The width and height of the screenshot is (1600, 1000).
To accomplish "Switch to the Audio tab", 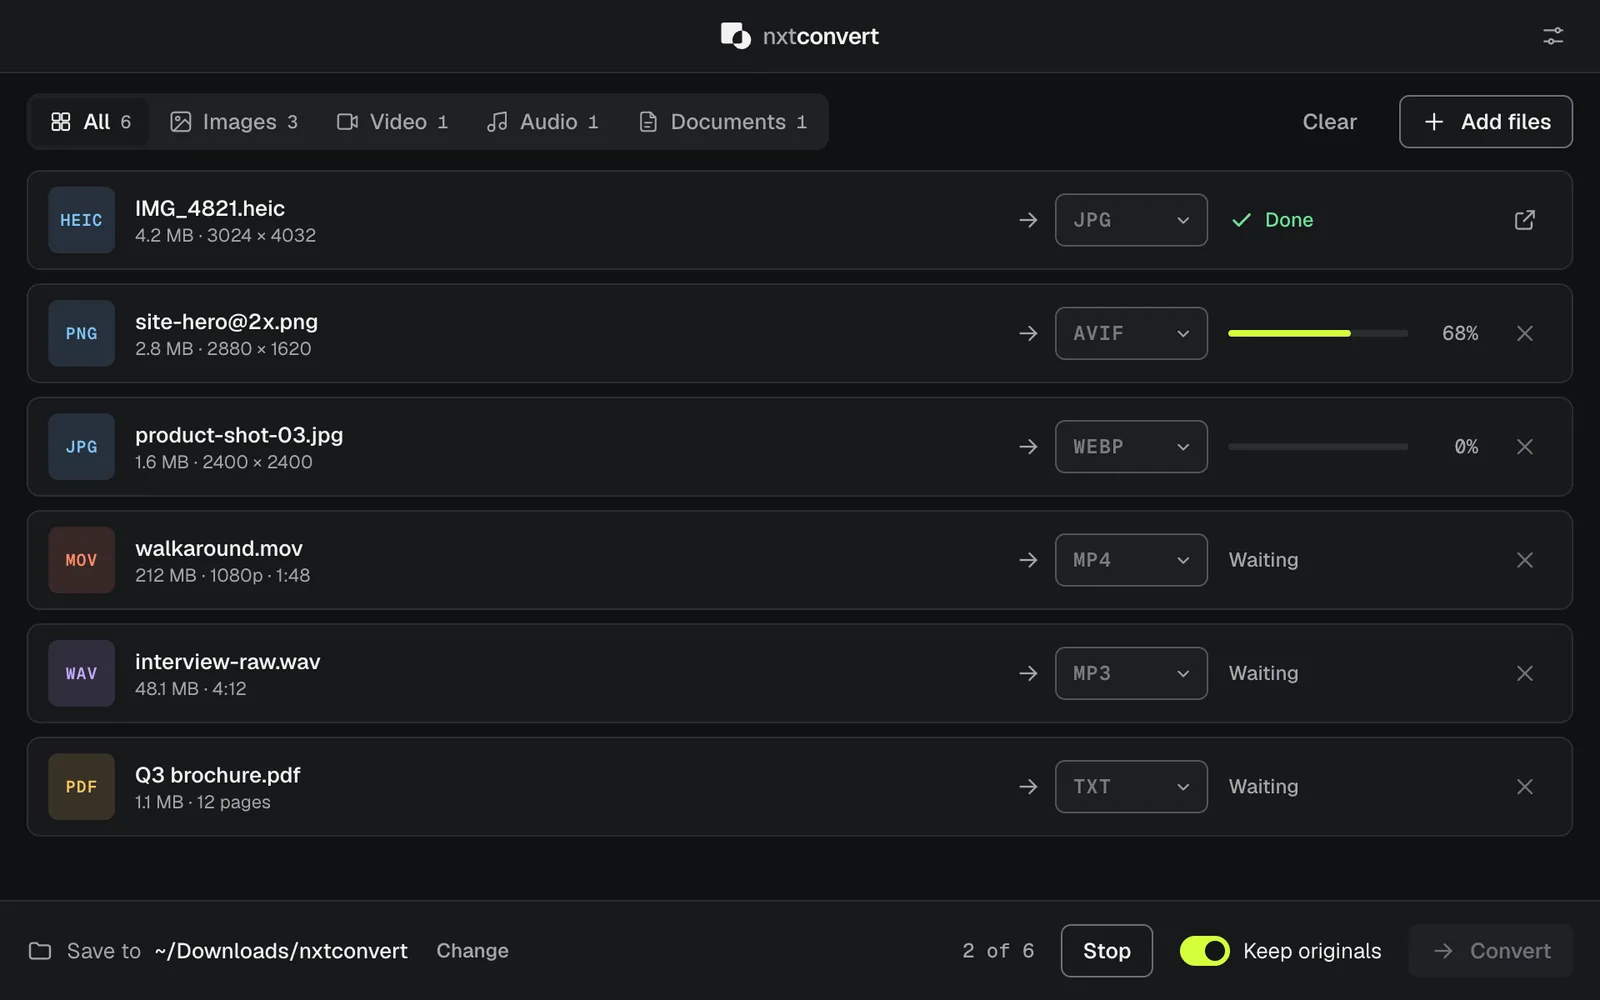I will click(x=542, y=122).
